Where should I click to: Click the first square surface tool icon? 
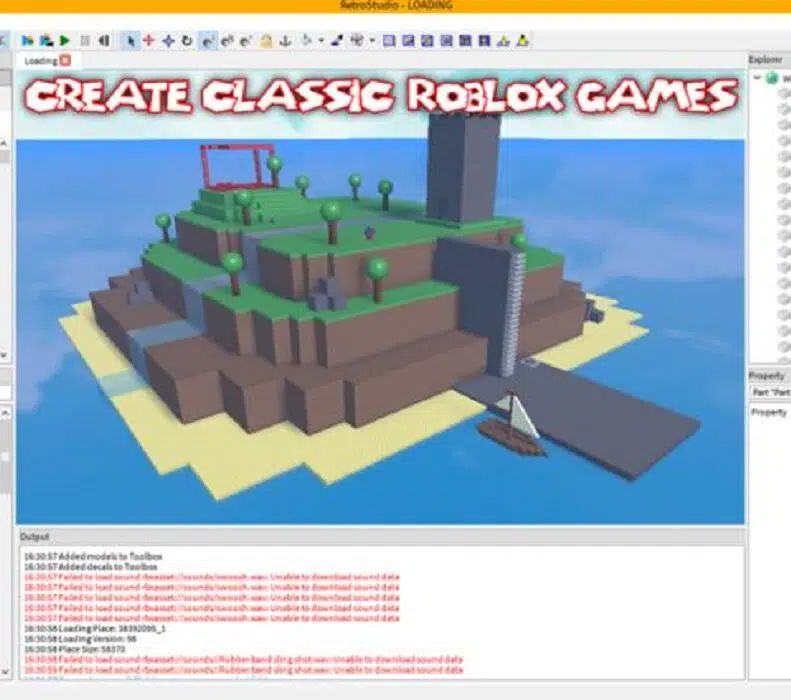pyautogui.click(x=389, y=41)
